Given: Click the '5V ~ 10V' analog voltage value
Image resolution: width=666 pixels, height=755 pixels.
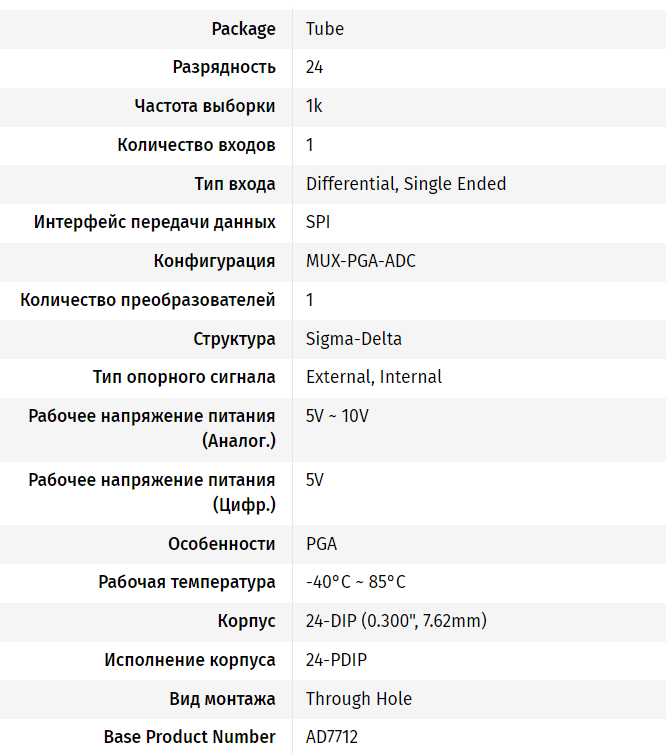Looking at the screenshot, I should pos(337,416).
